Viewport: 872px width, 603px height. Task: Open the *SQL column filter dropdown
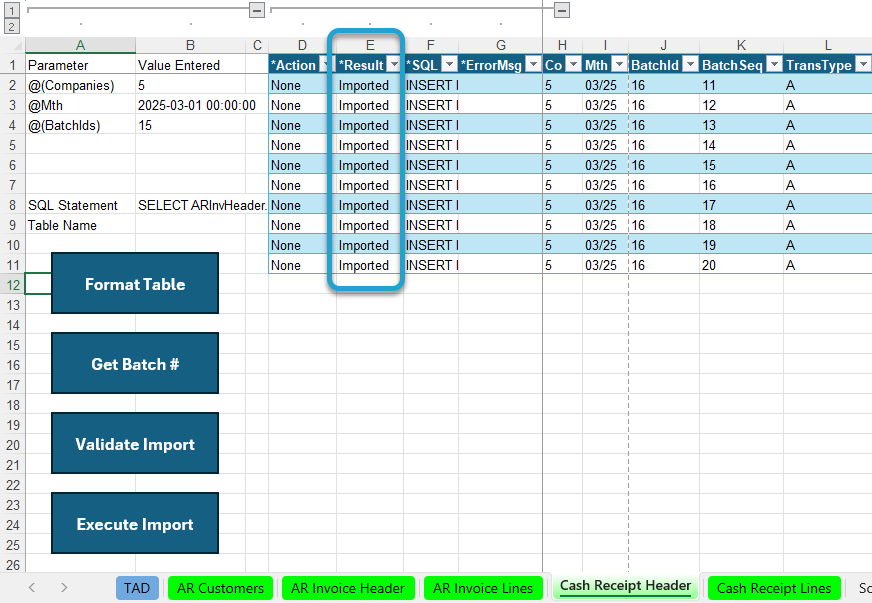coord(449,65)
